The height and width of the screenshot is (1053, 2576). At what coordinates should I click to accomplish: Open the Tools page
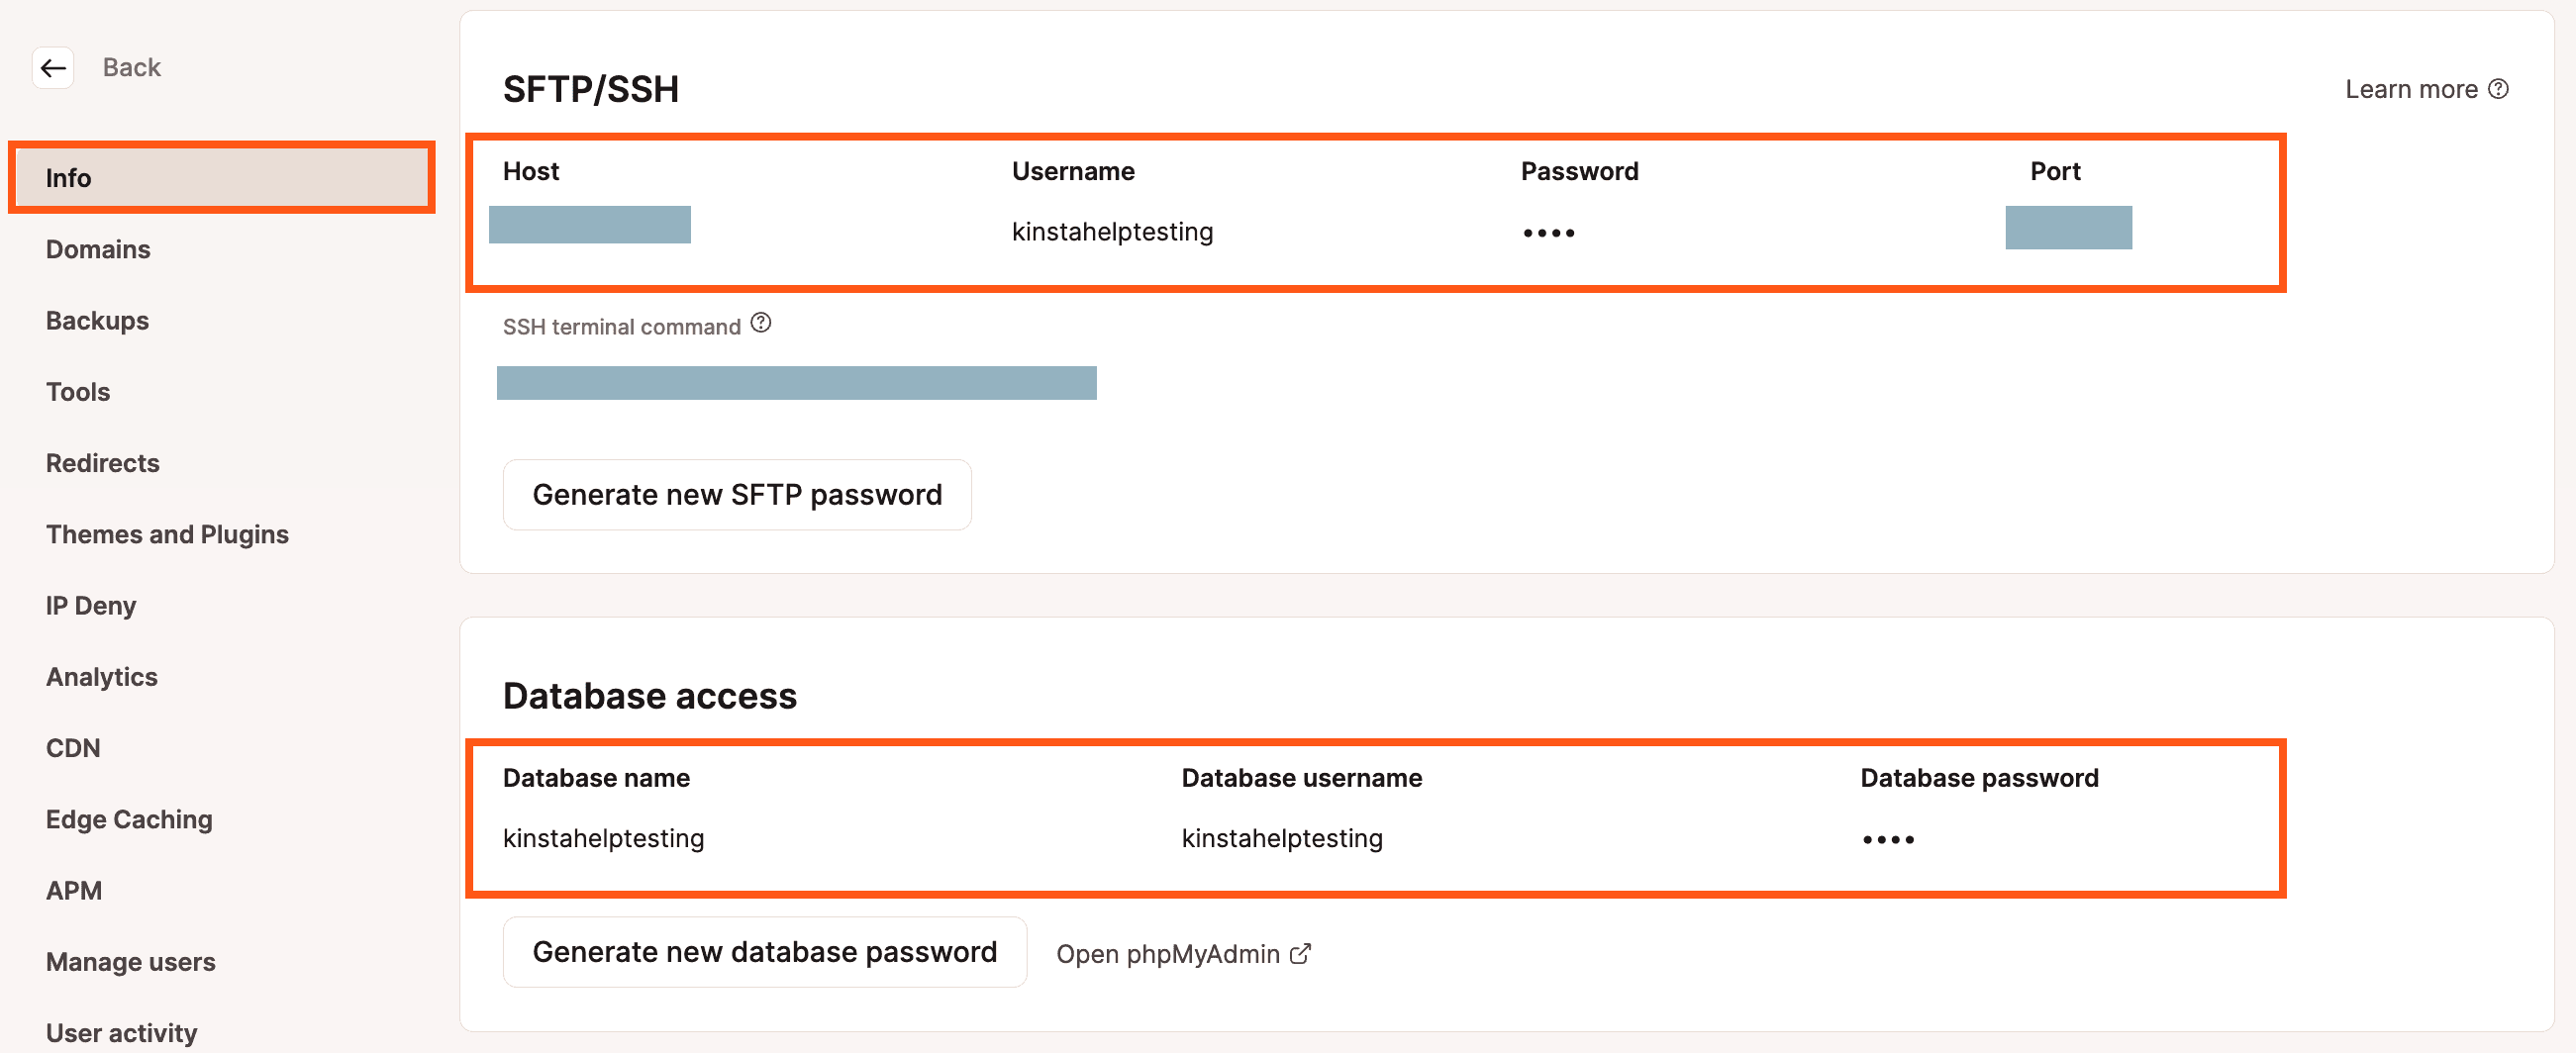coord(77,391)
